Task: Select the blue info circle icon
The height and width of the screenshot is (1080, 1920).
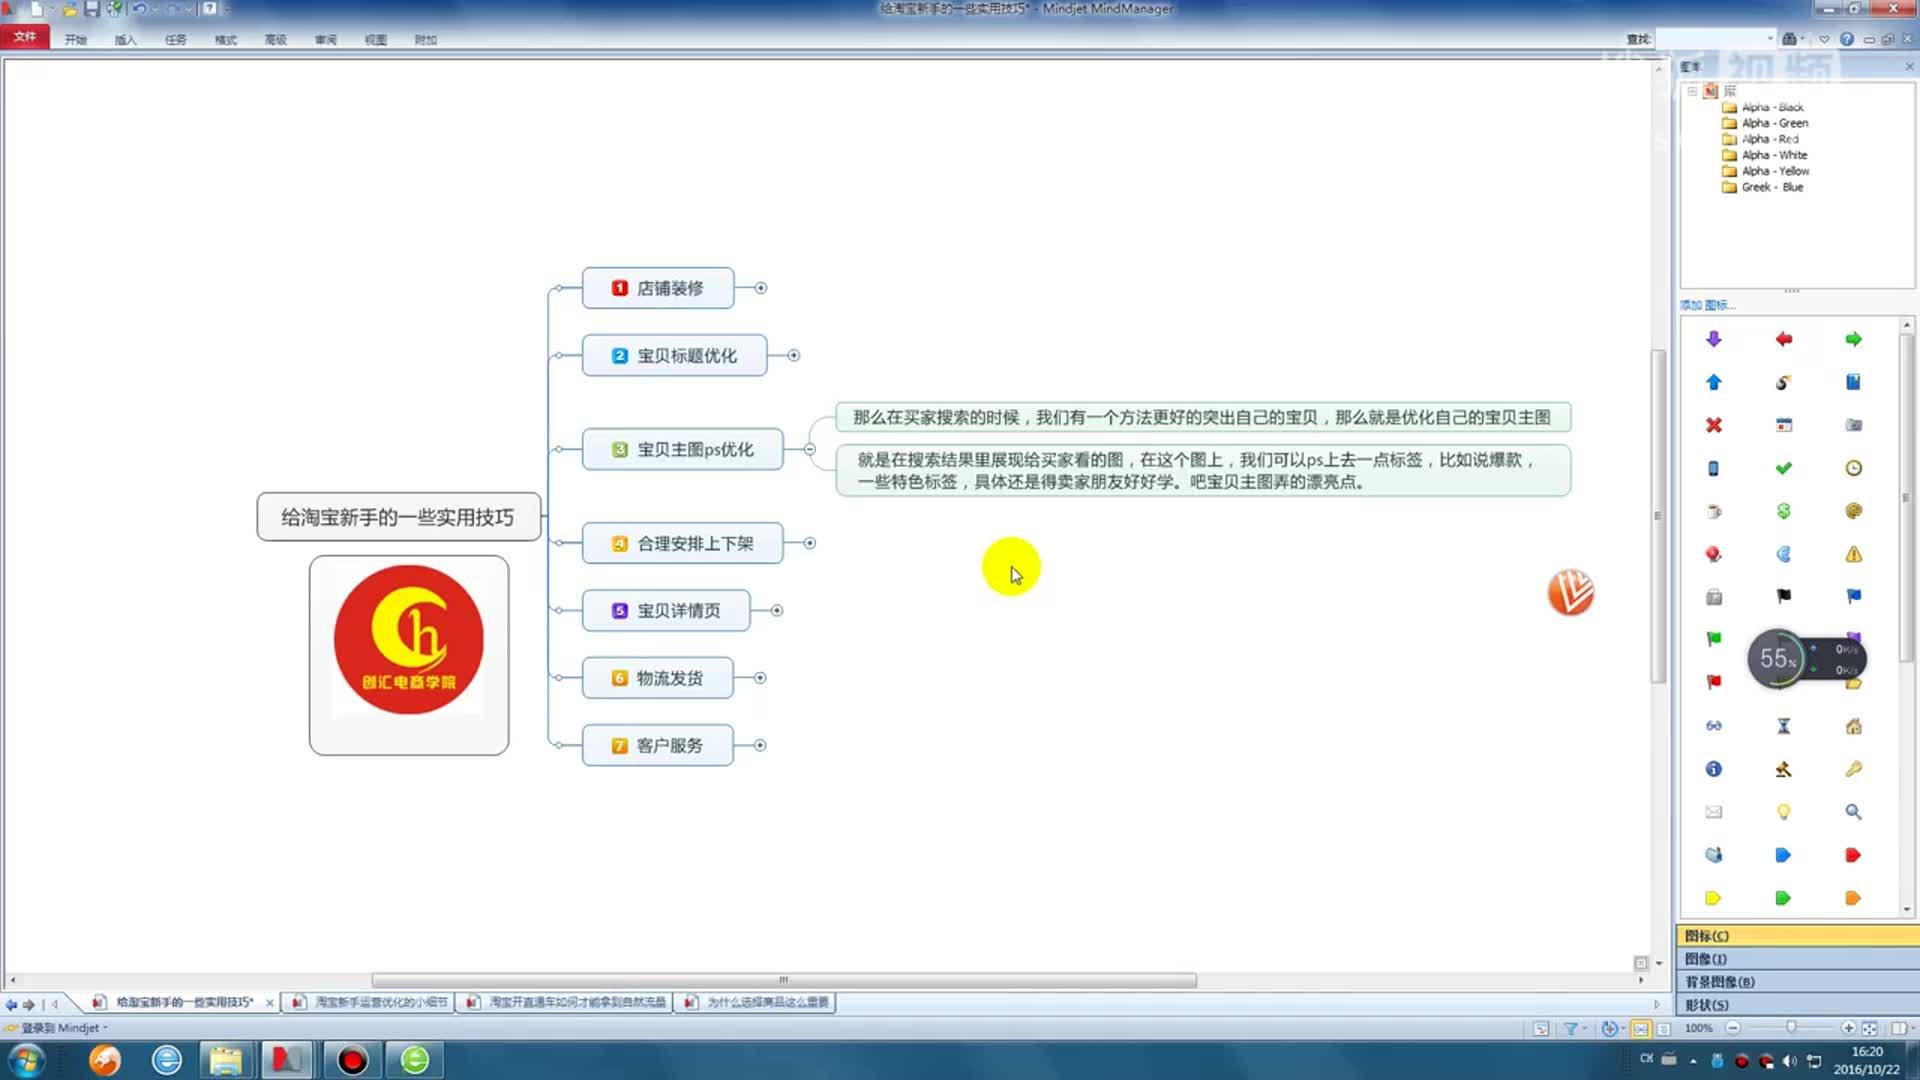Action: (1713, 769)
